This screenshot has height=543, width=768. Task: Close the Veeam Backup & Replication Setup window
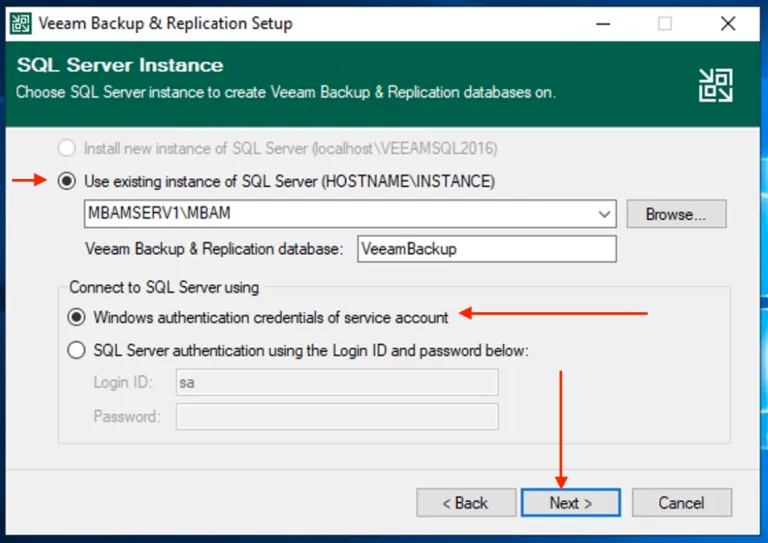point(728,24)
